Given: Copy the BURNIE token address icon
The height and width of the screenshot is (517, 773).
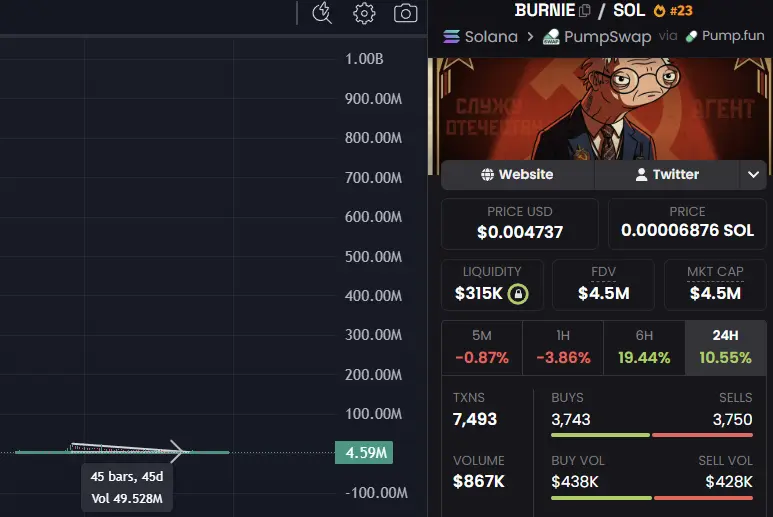Looking at the screenshot, I should (585, 10).
